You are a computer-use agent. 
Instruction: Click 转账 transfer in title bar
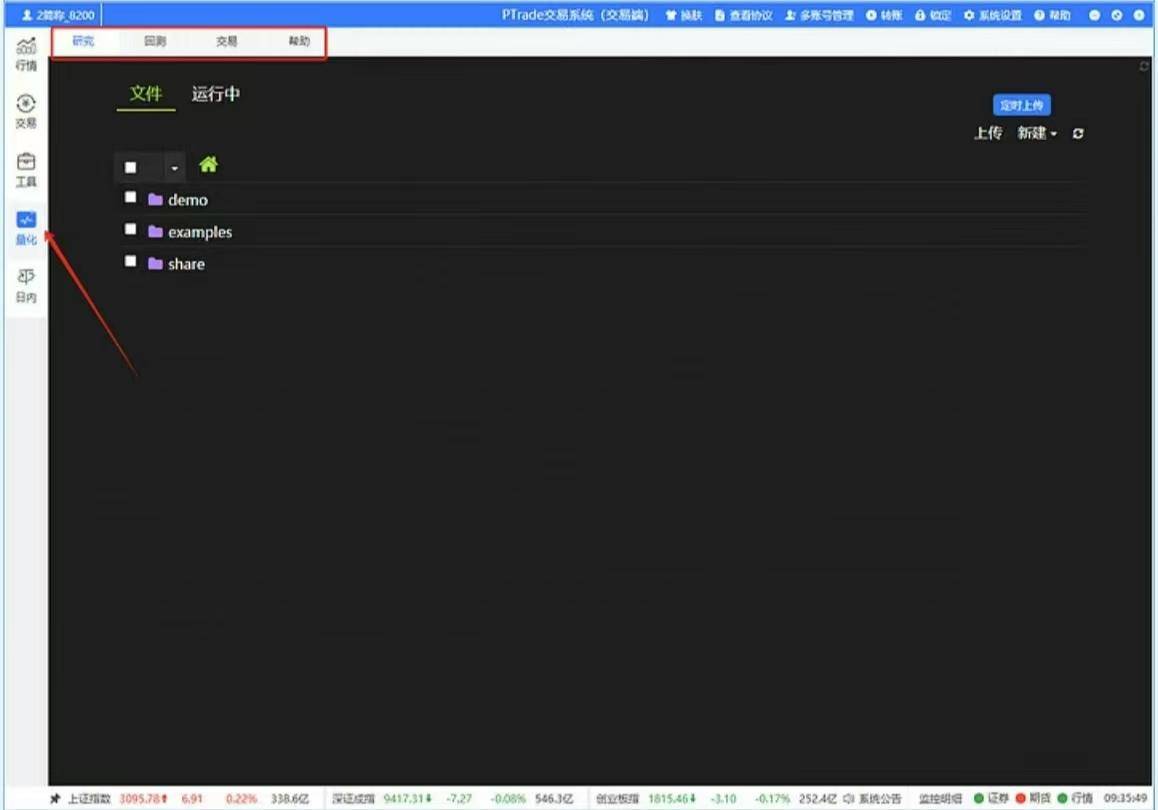click(x=884, y=15)
